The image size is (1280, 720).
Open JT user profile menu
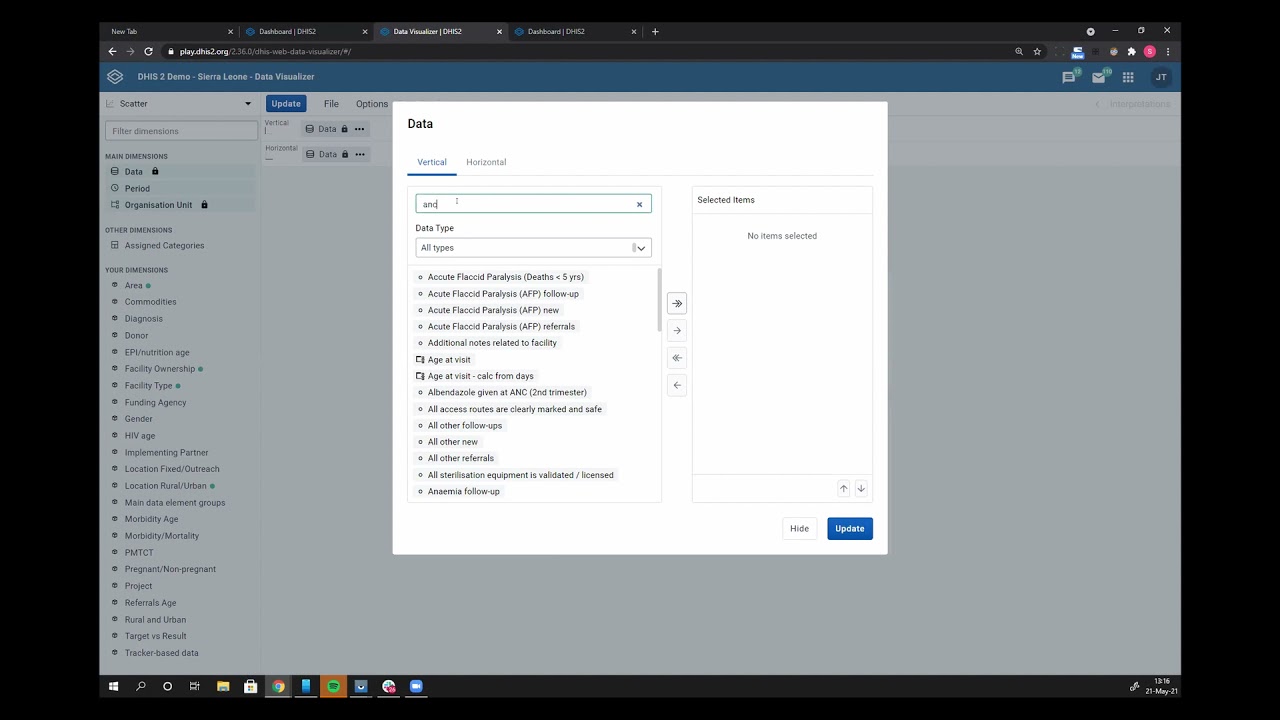click(1161, 77)
